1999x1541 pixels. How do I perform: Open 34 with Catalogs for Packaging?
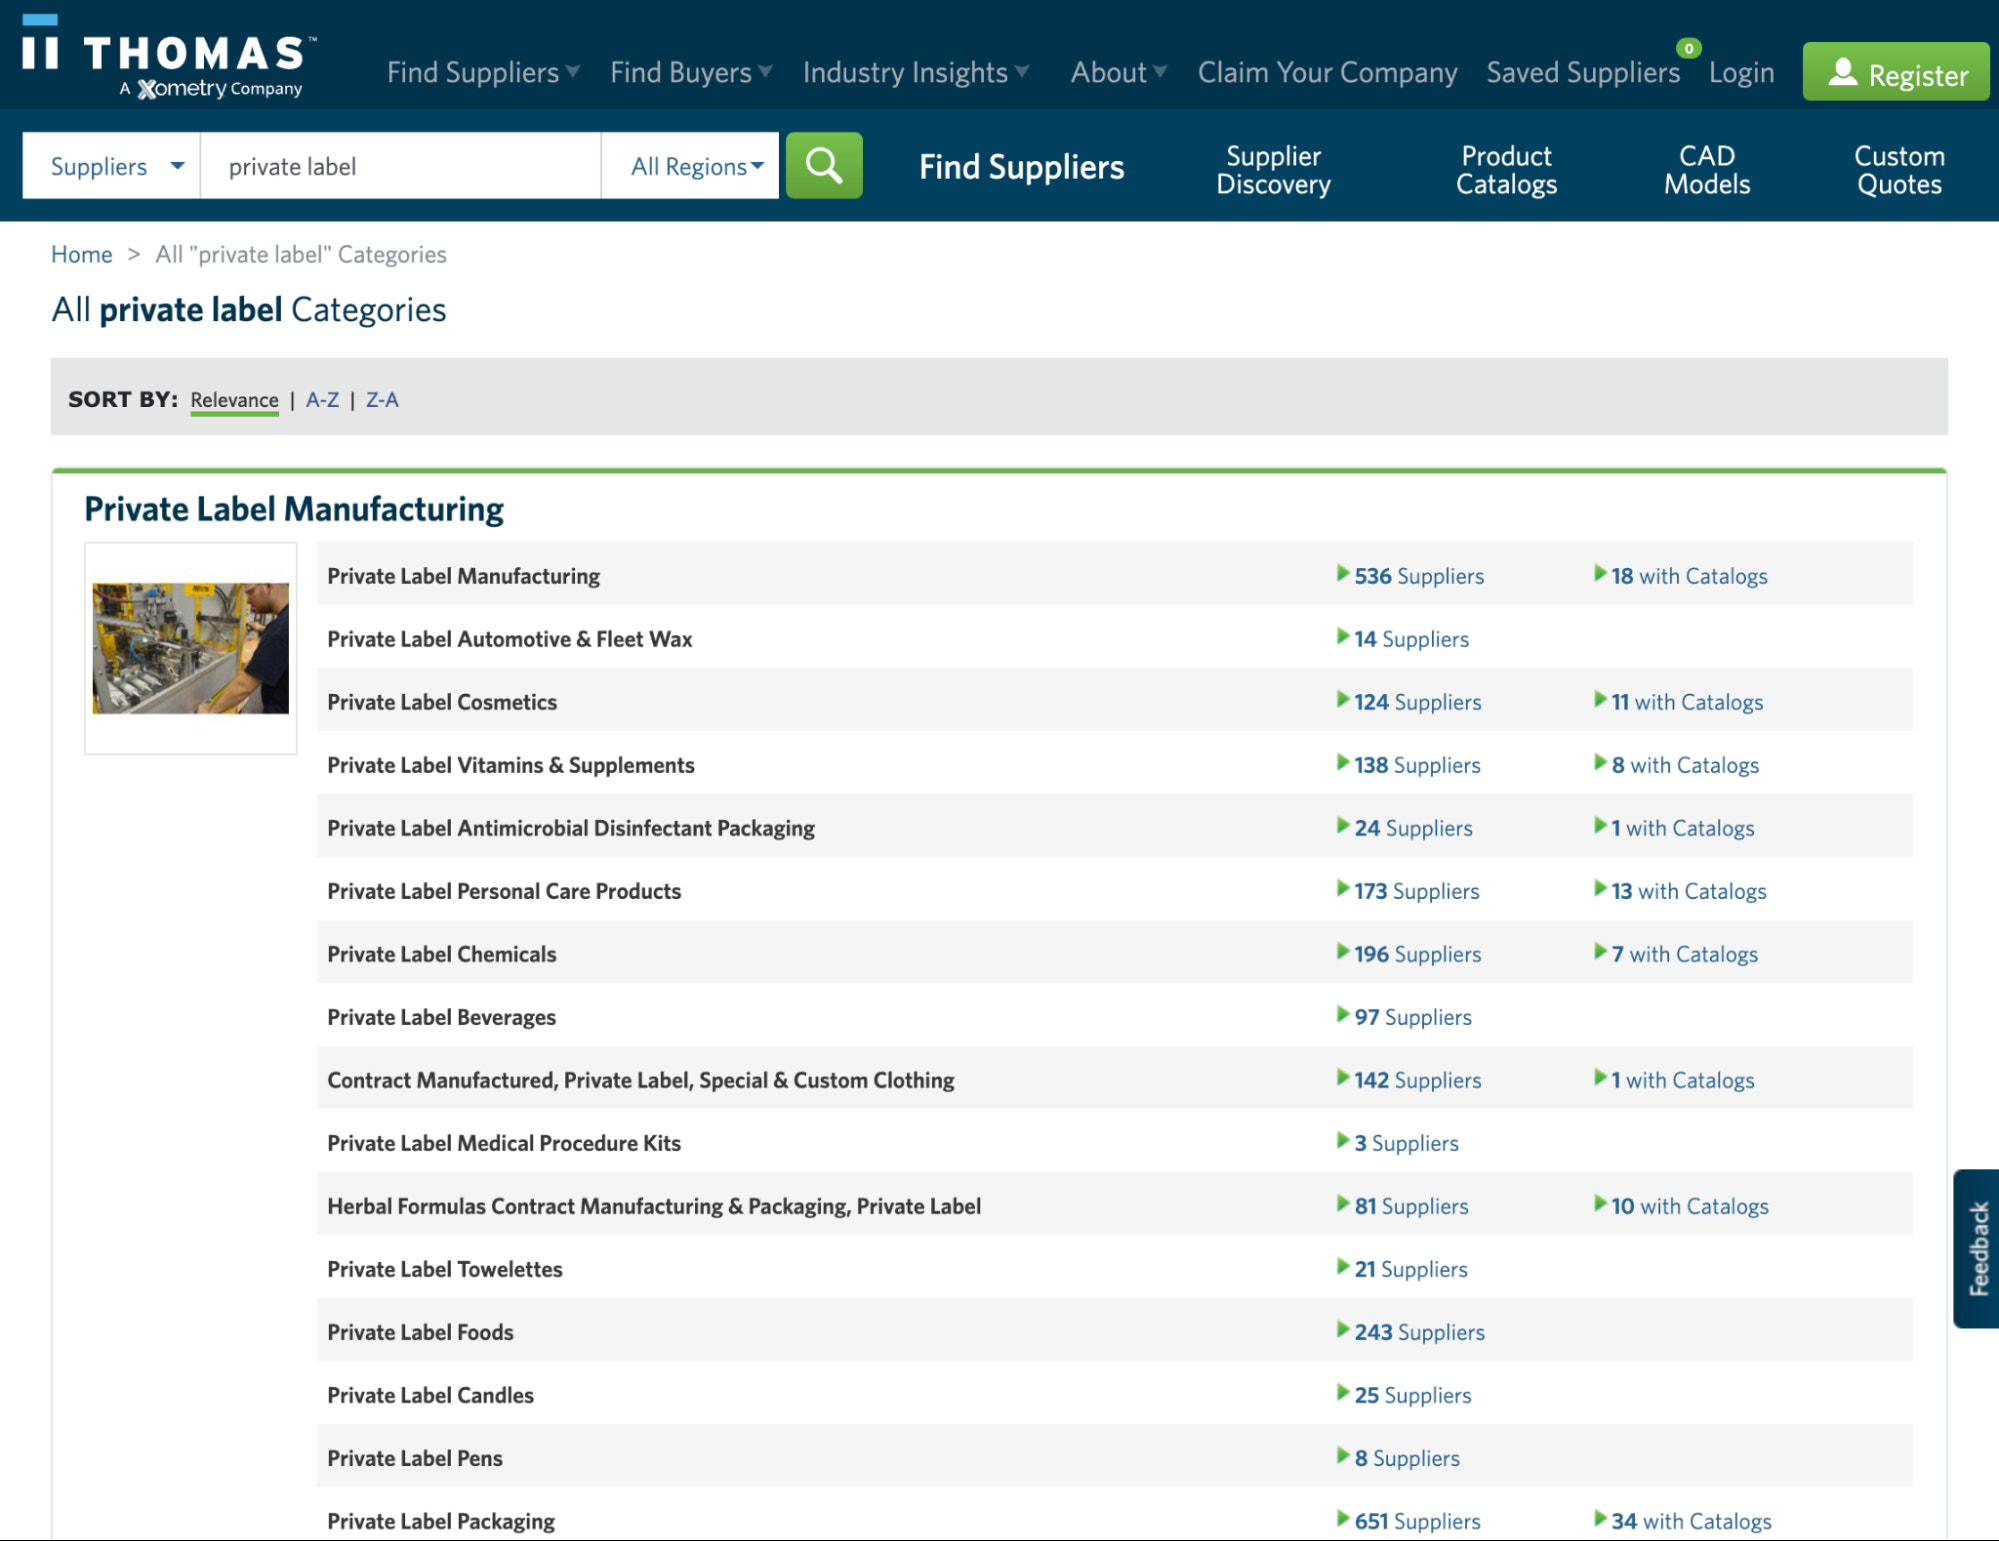[x=1690, y=1521]
